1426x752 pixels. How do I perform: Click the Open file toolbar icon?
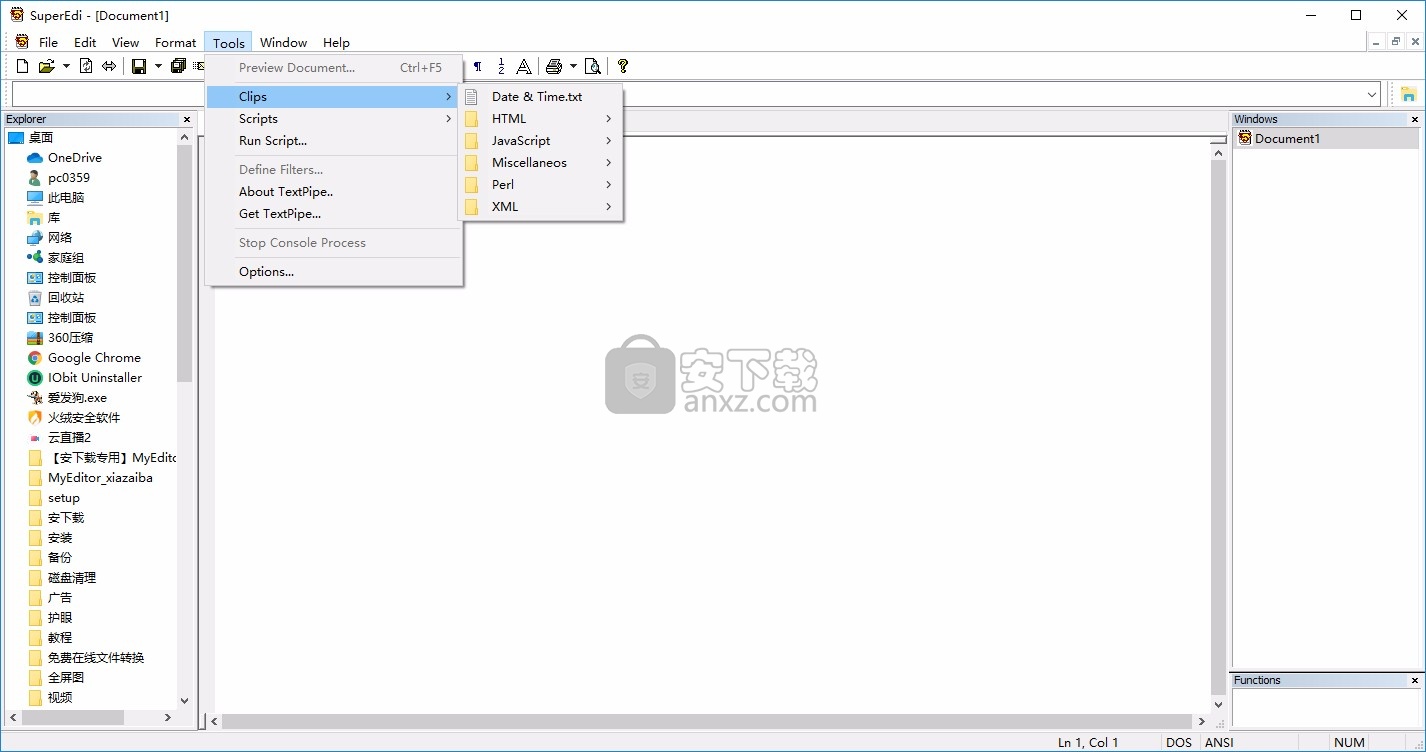[46, 66]
